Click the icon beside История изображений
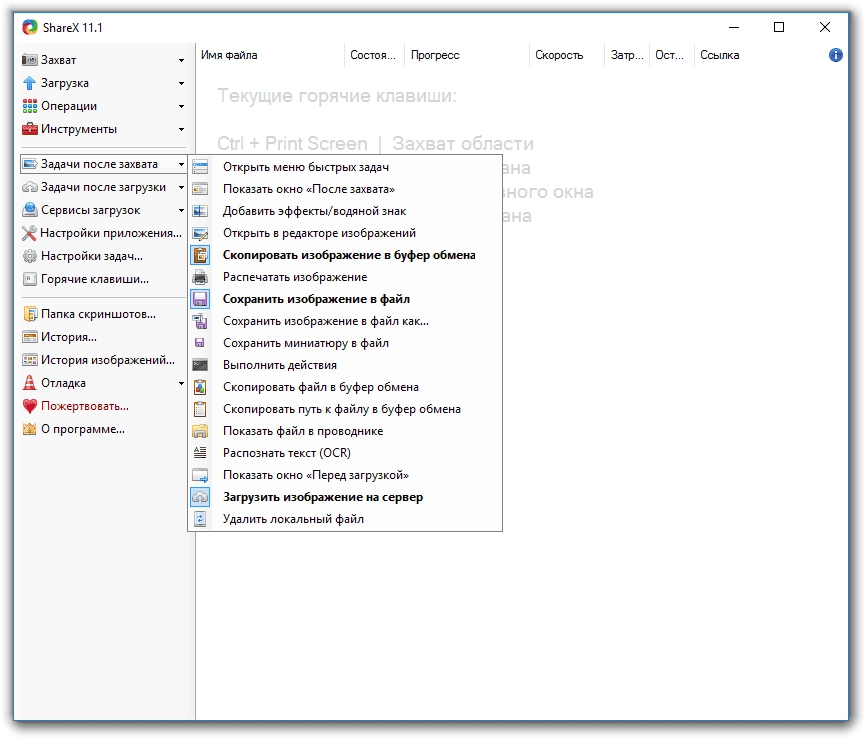The width and height of the screenshot is (866, 740). (x=29, y=360)
